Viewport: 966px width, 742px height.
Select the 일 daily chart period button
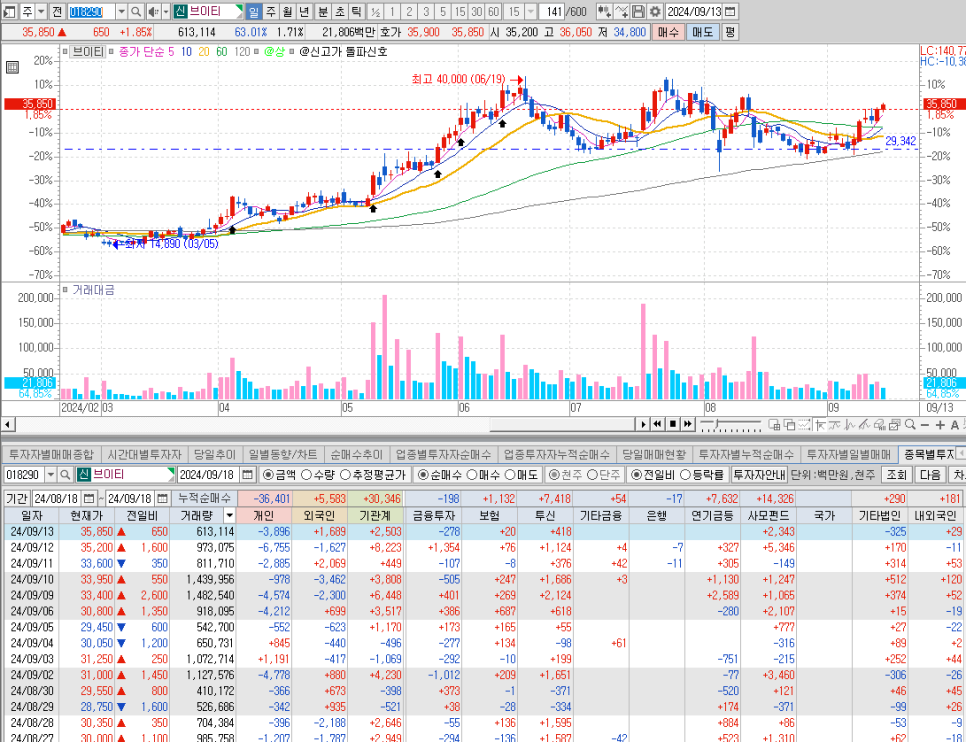tap(254, 12)
